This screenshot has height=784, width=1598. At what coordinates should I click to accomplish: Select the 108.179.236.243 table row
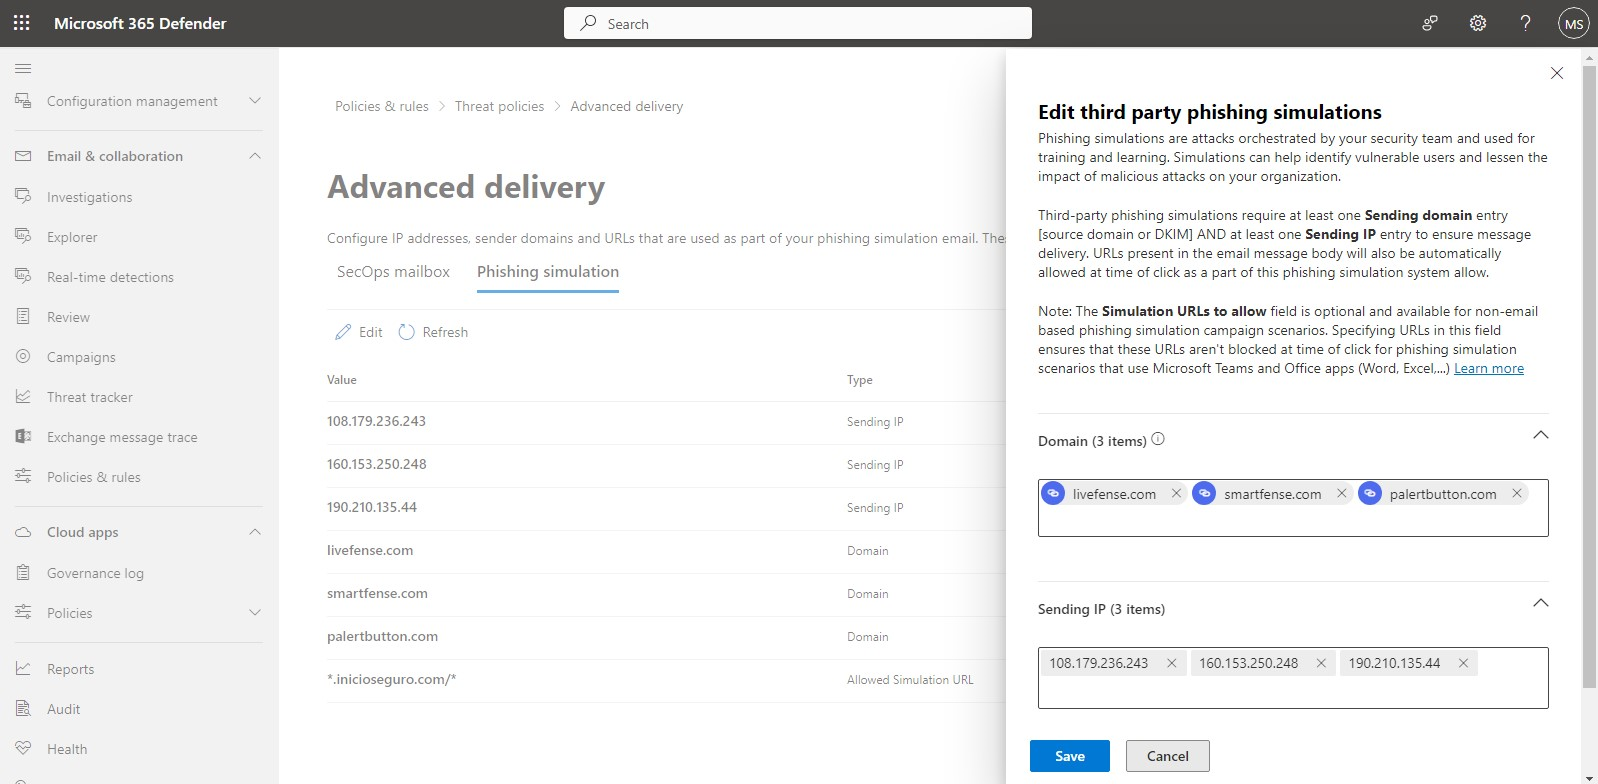(666, 422)
